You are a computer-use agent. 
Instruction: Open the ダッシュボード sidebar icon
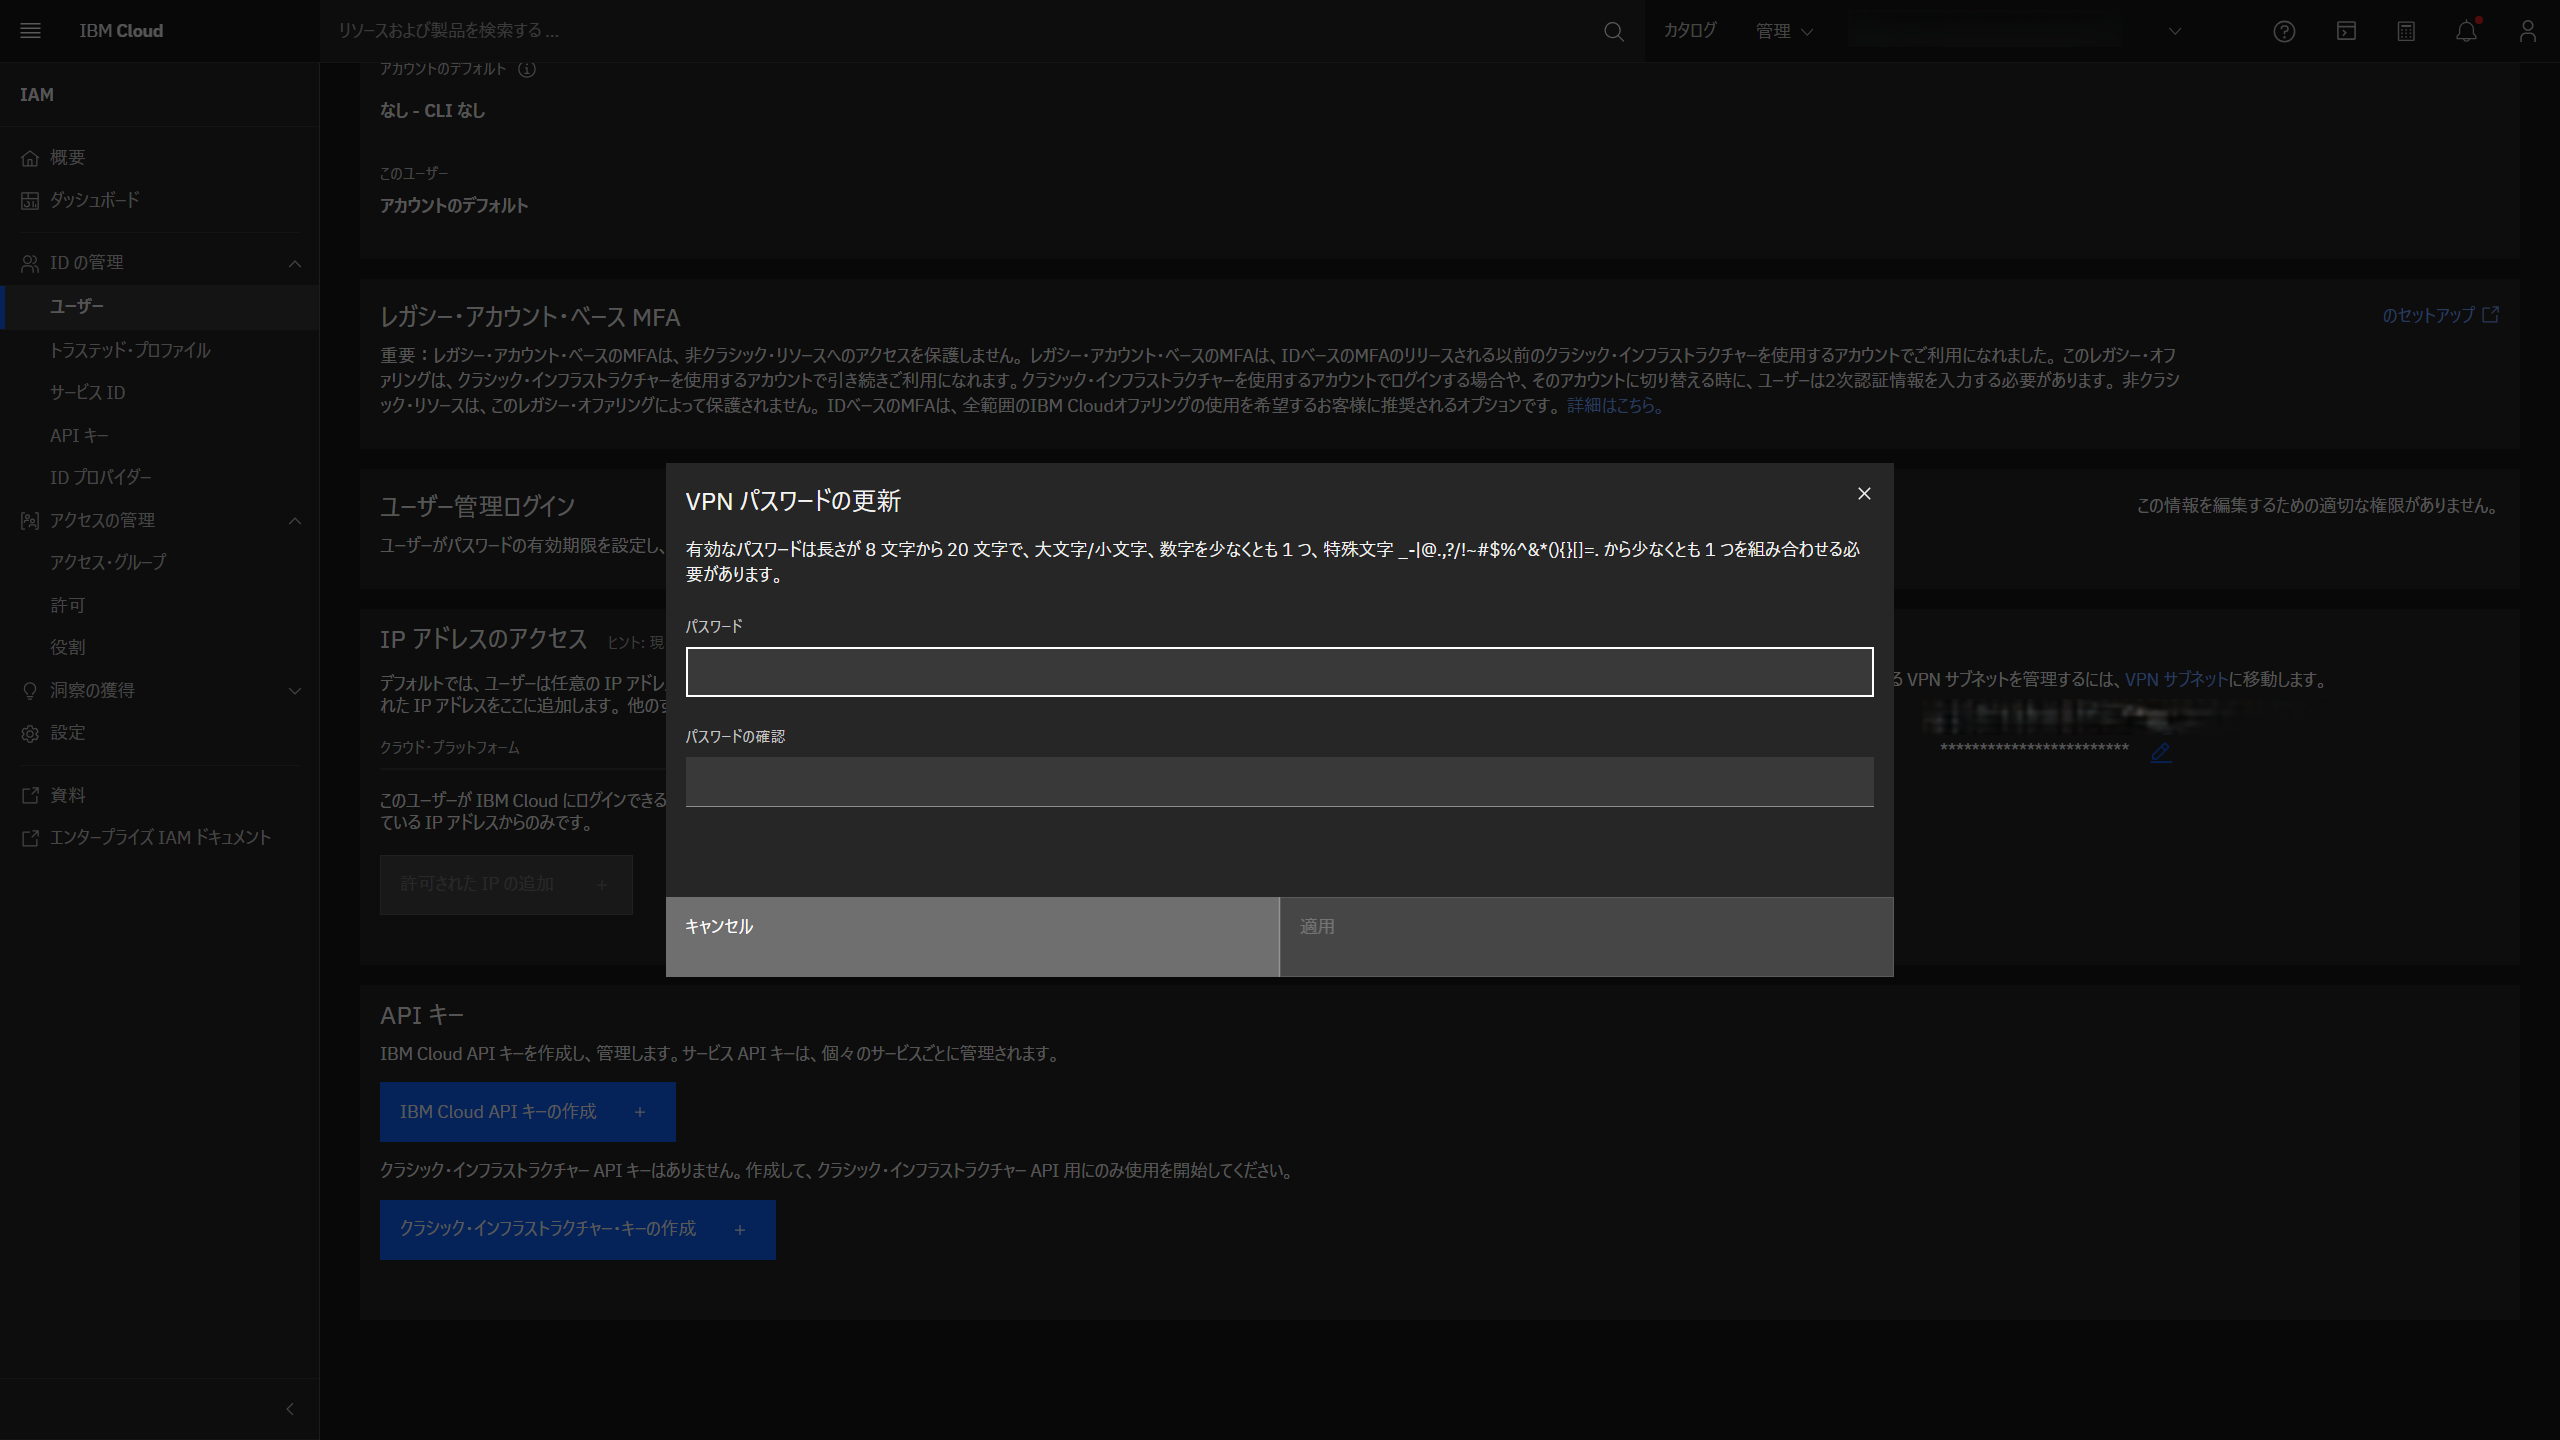click(x=30, y=200)
